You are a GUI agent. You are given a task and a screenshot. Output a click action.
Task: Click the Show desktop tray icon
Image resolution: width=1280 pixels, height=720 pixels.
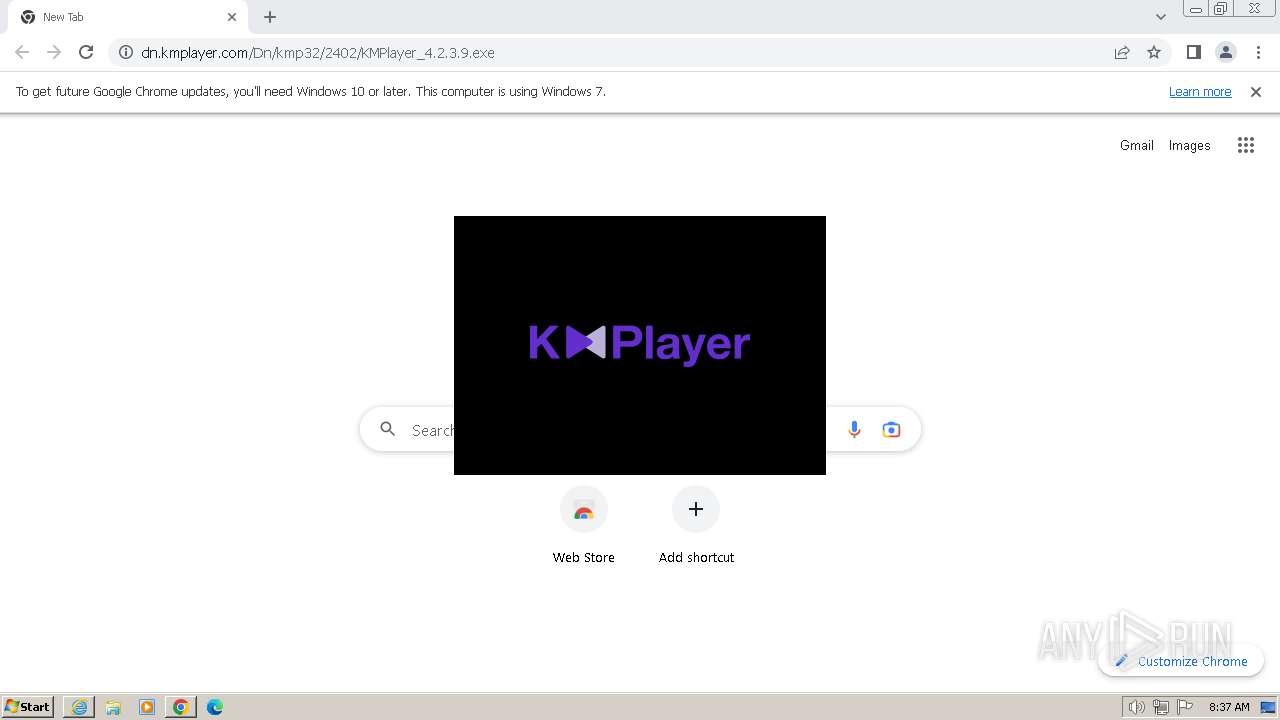click(x=1269, y=707)
